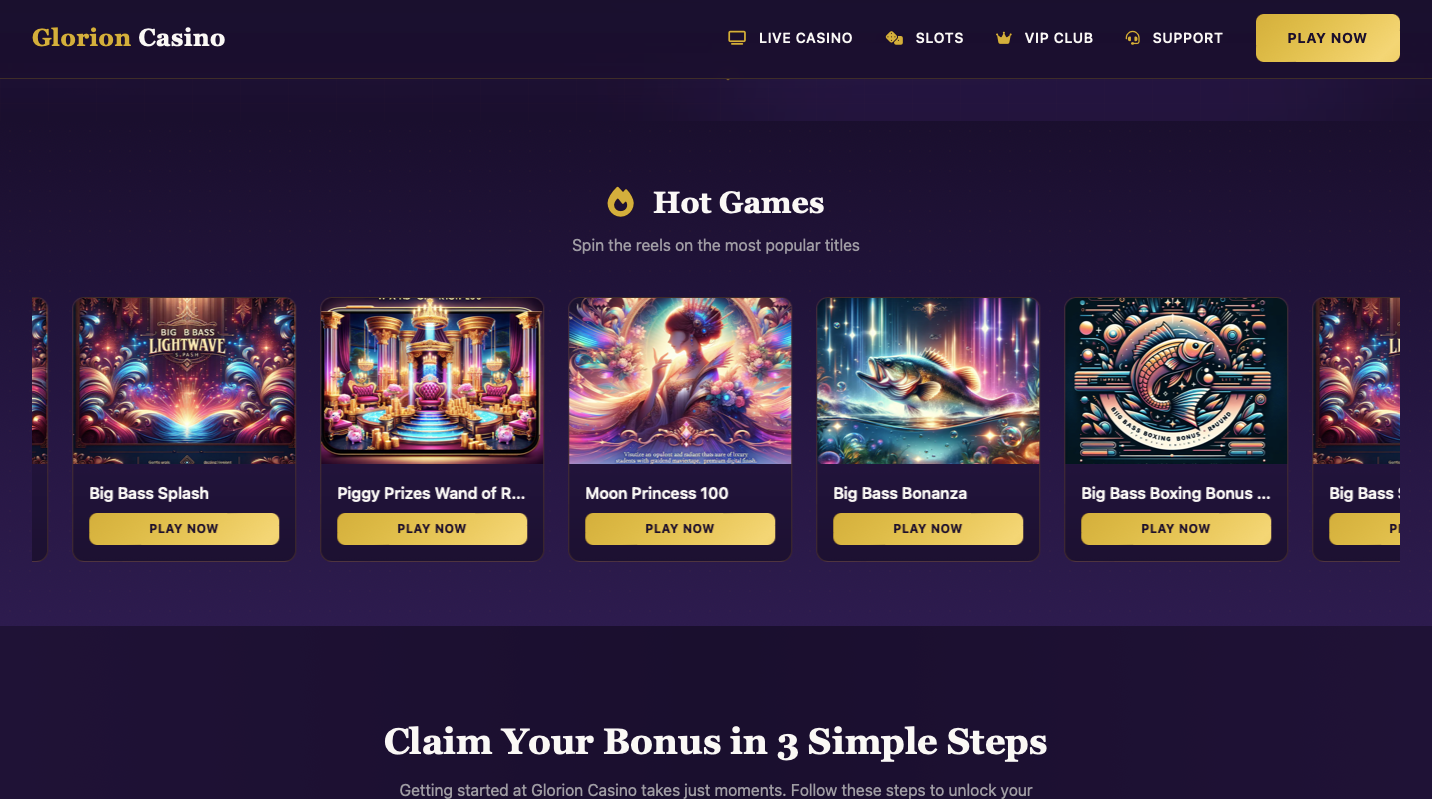Click the Live Casino monitor icon
The width and height of the screenshot is (1432, 799).
[x=737, y=38]
